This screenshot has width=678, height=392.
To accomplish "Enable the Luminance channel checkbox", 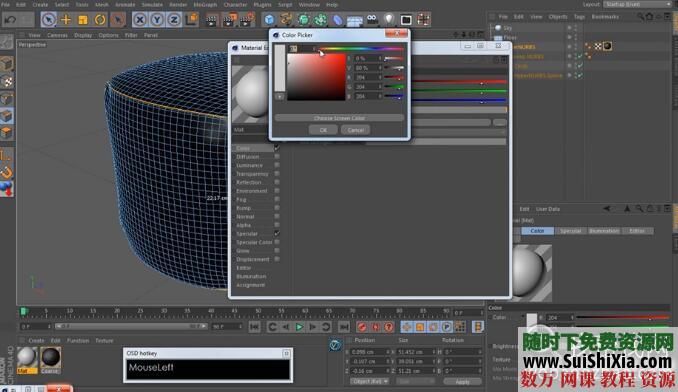I will 277,165.
